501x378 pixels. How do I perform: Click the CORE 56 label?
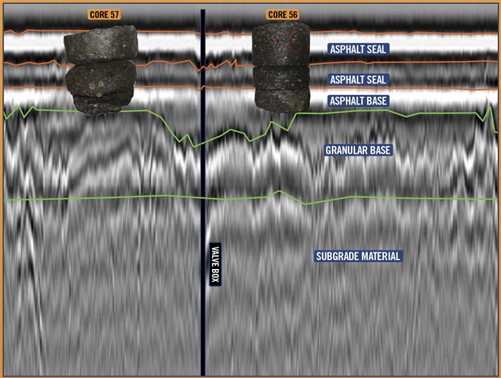pyautogui.click(x=283, y=15)
